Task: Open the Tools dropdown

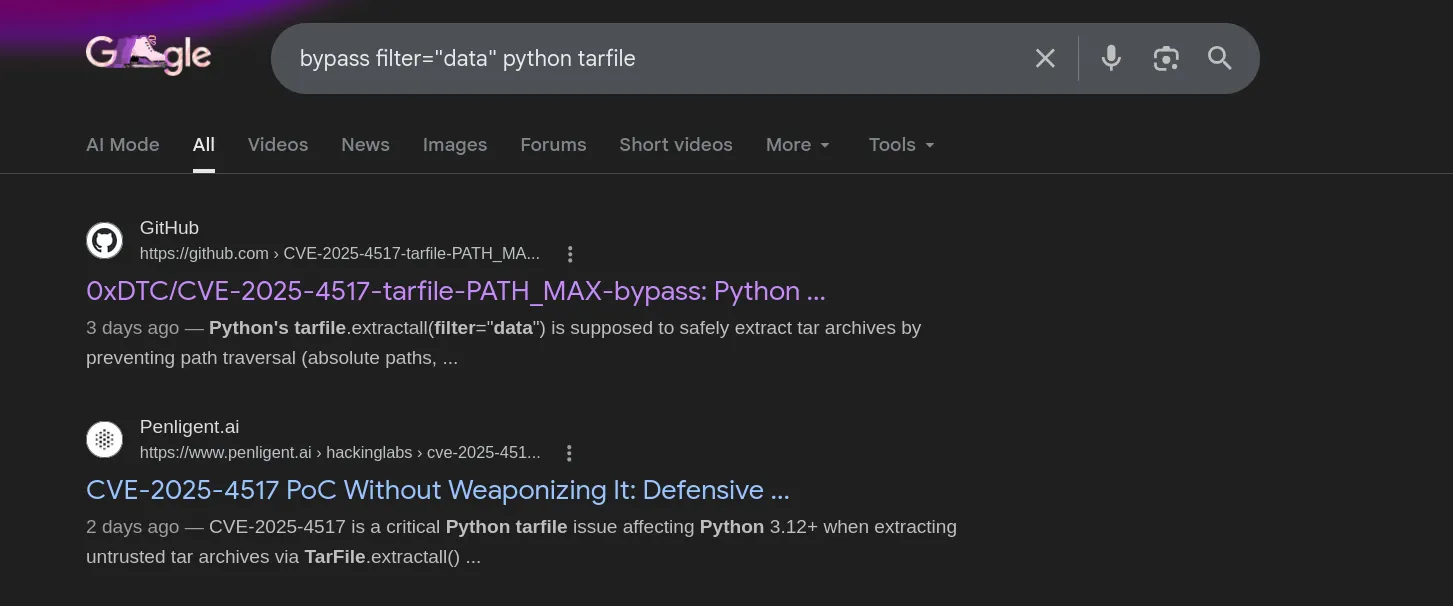Action: point(902,145)
